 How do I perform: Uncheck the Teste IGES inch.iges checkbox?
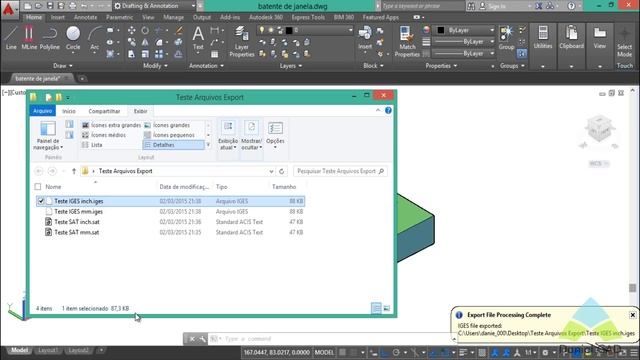(41, 201)
